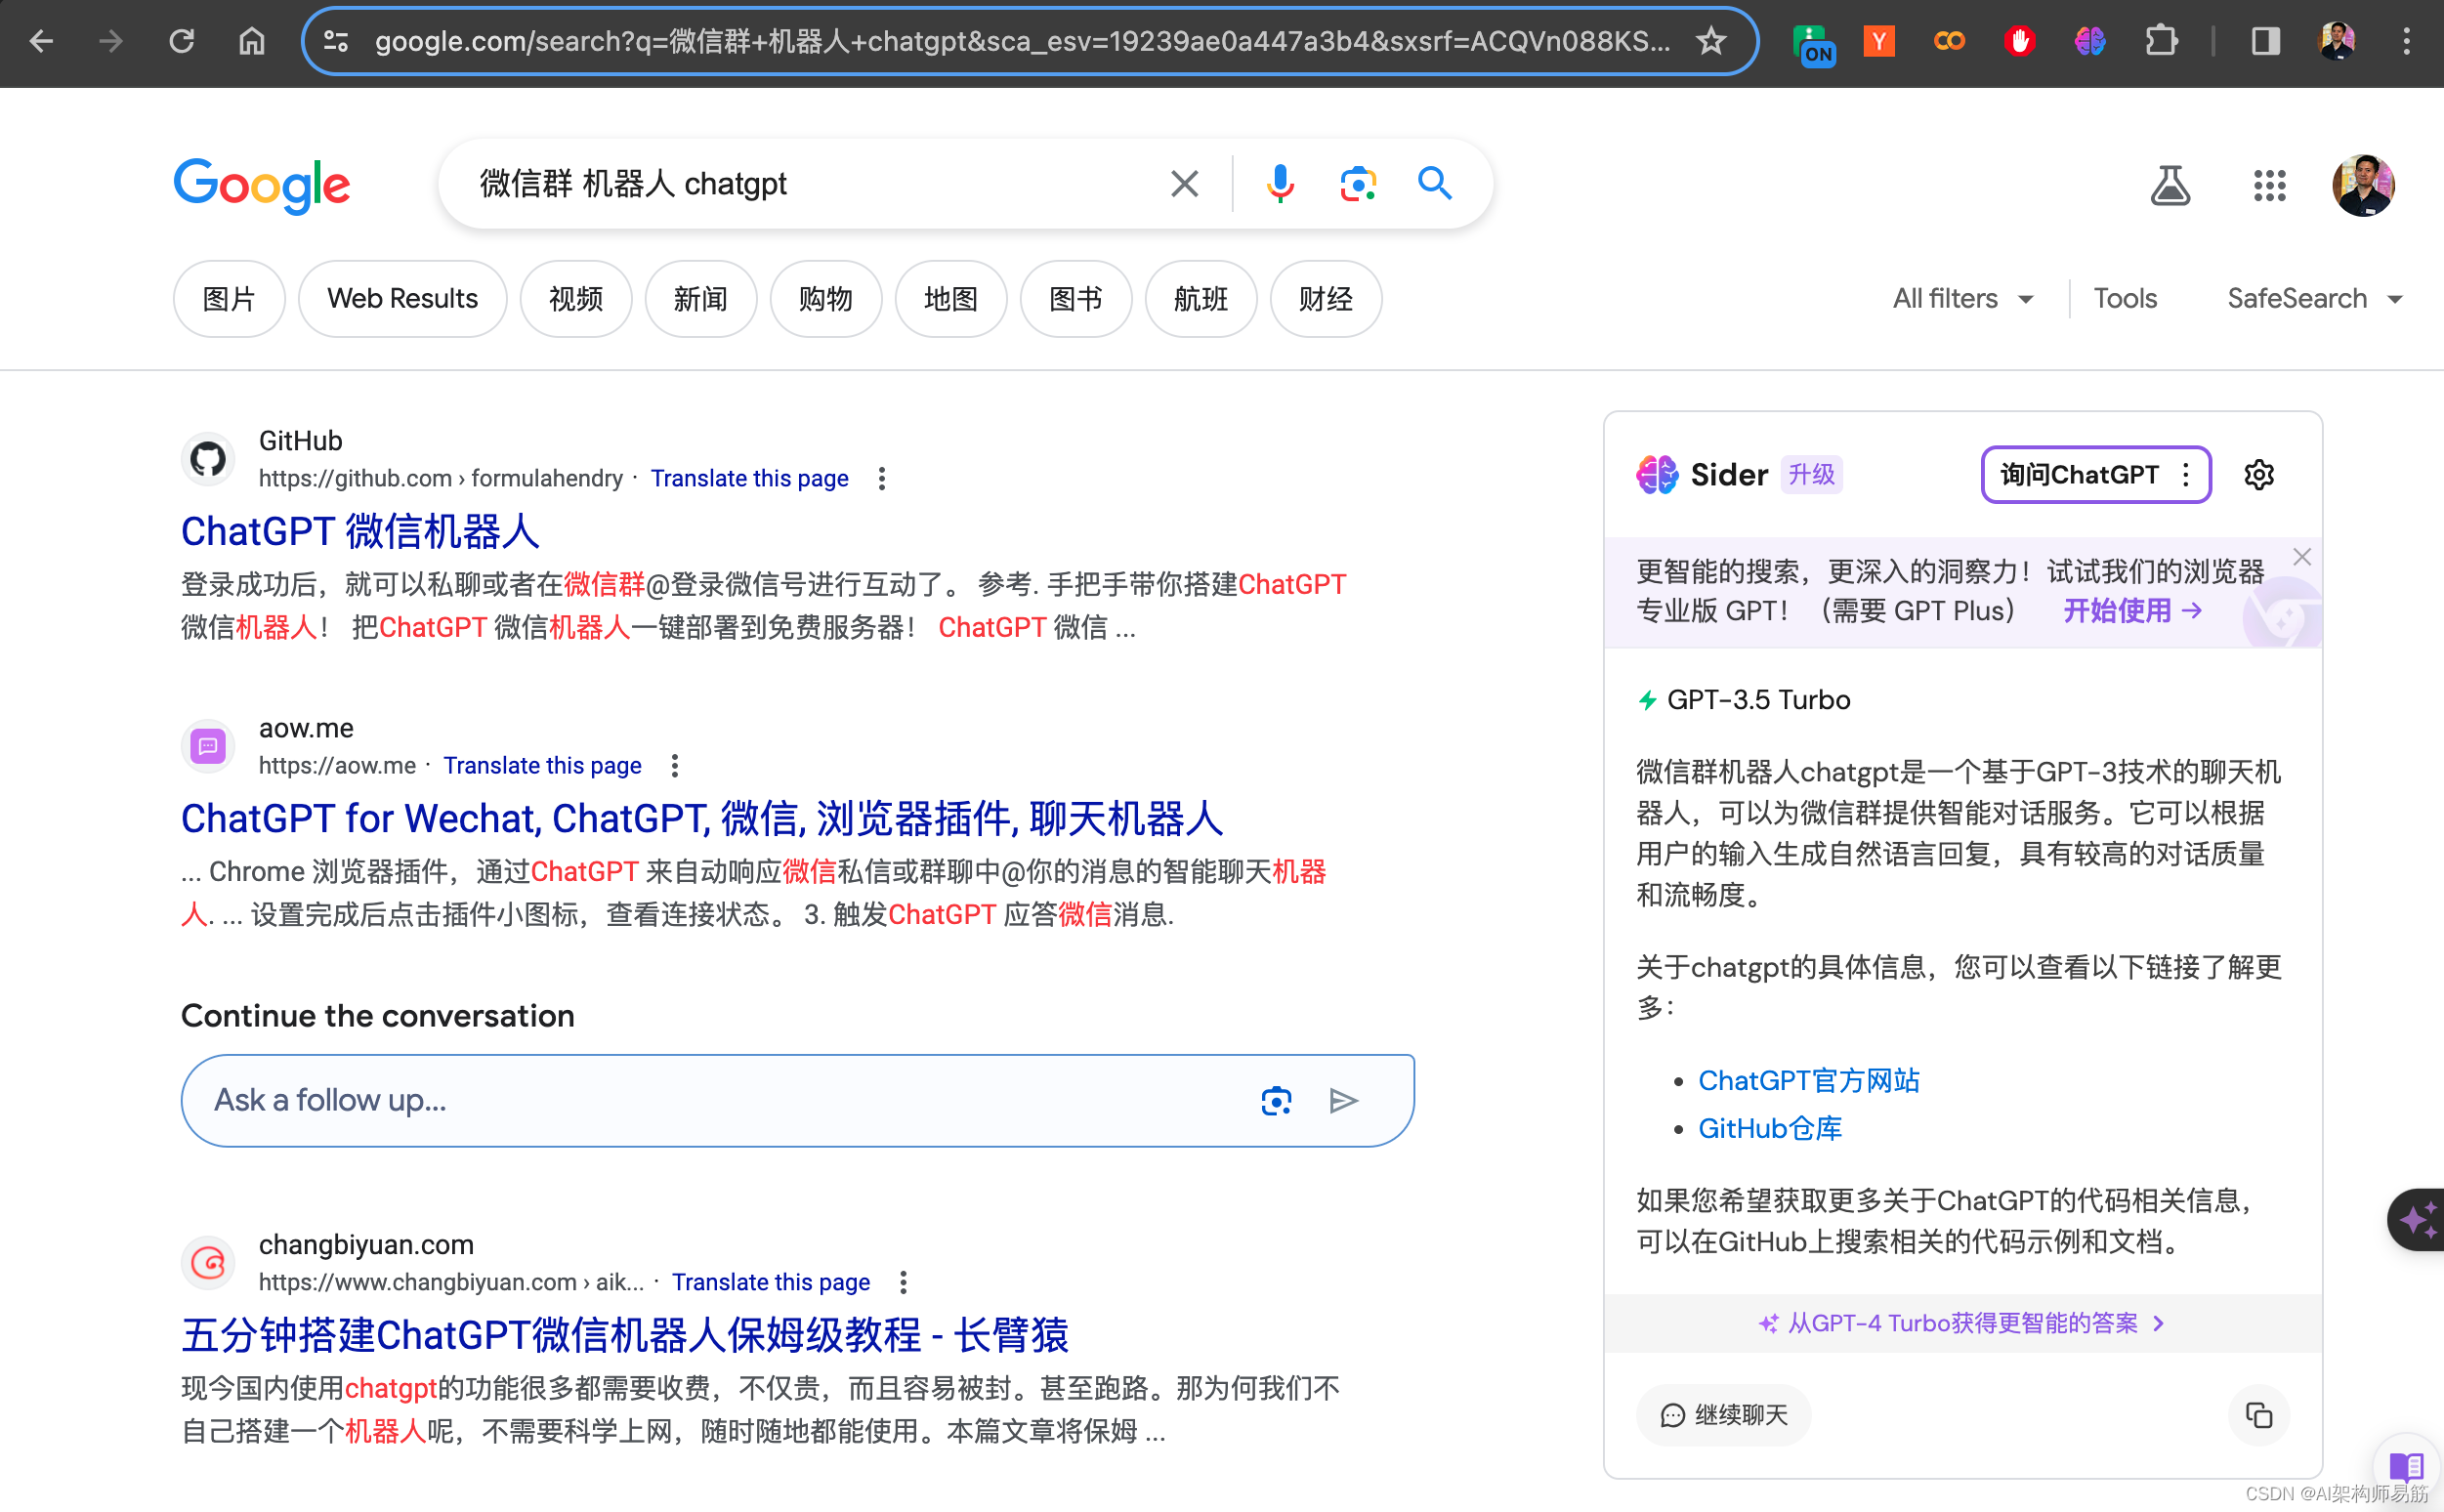Open Chrome three-dot menu

(2406, 41)
